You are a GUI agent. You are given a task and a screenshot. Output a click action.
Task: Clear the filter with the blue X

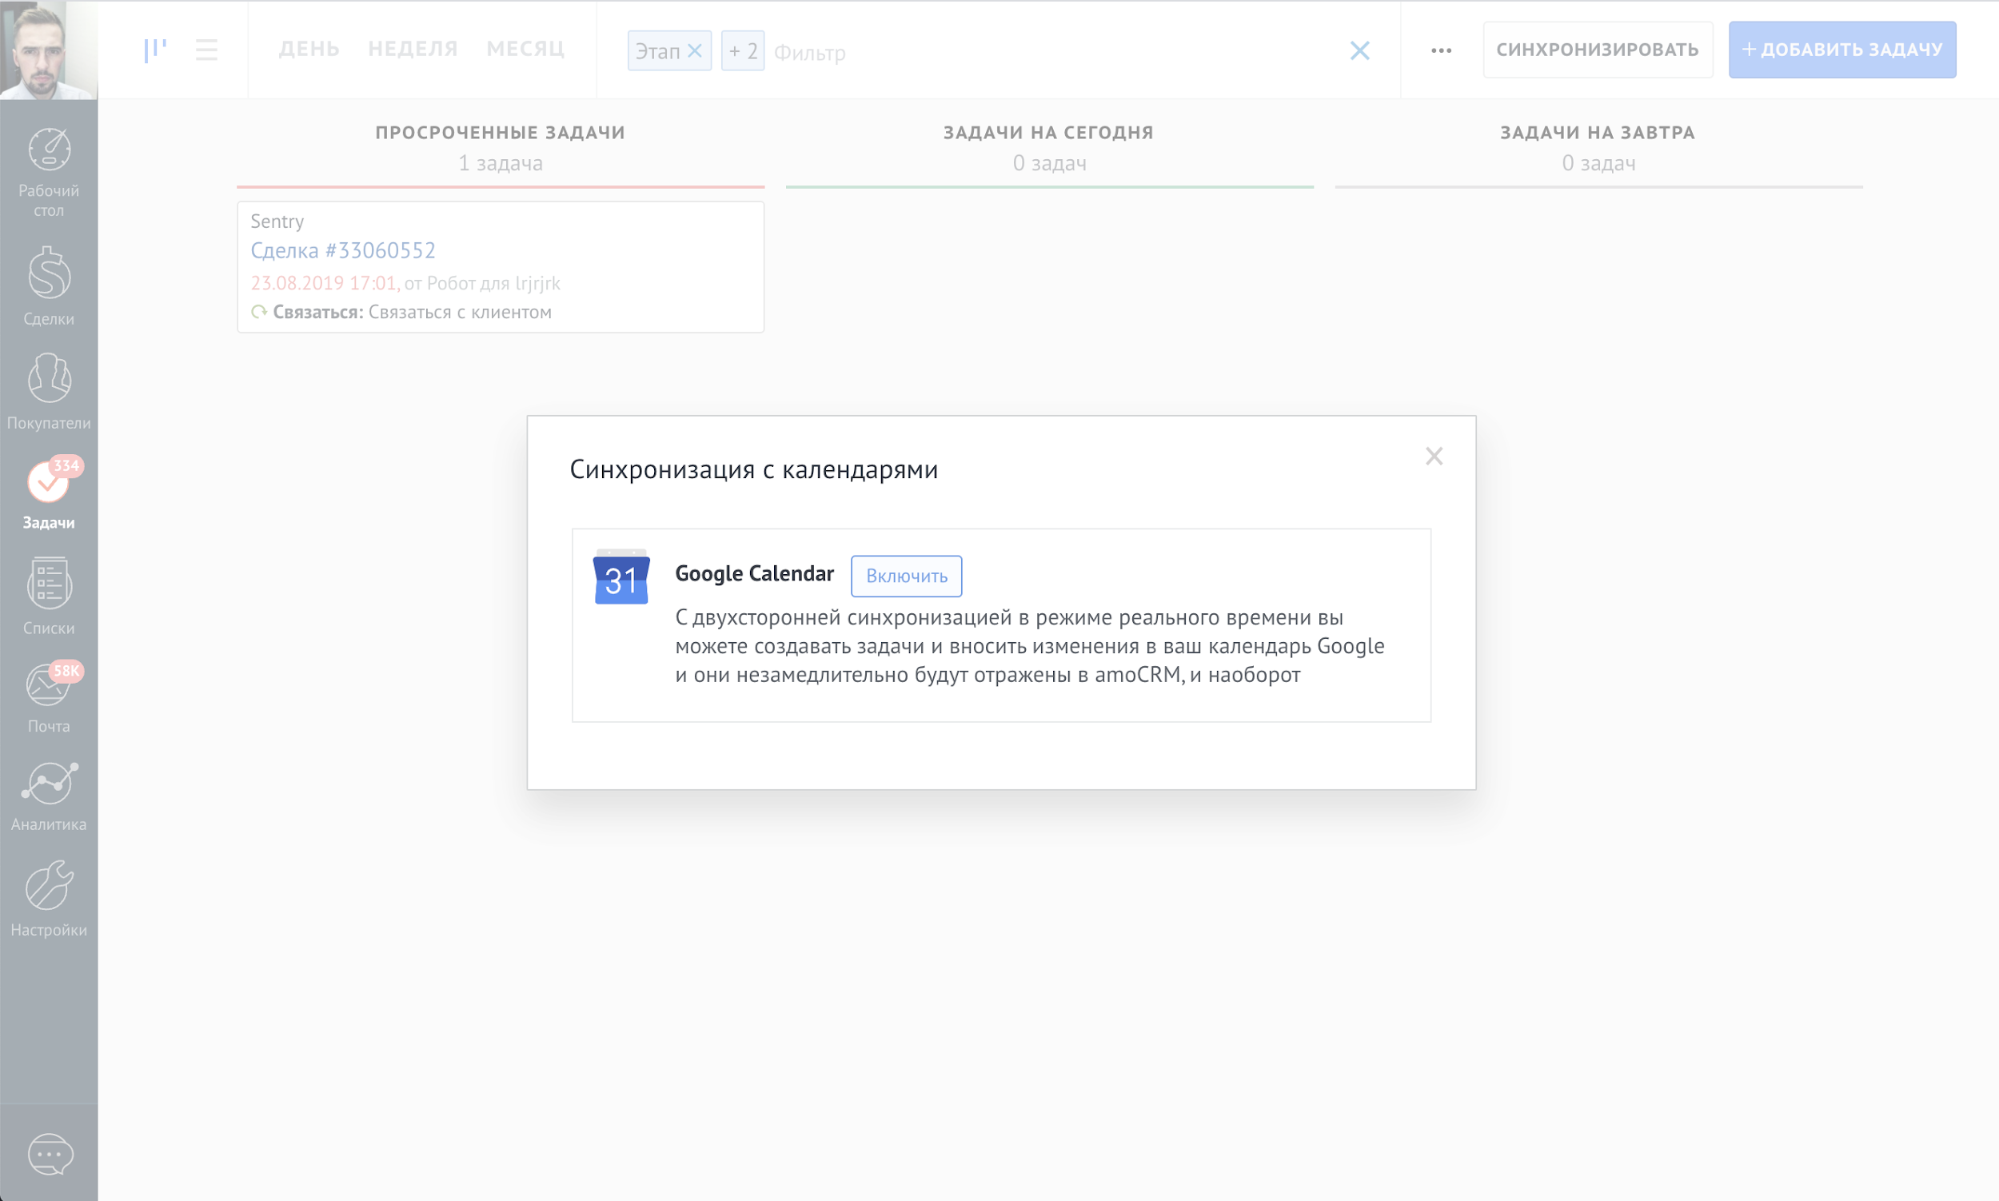(1360, 50)
